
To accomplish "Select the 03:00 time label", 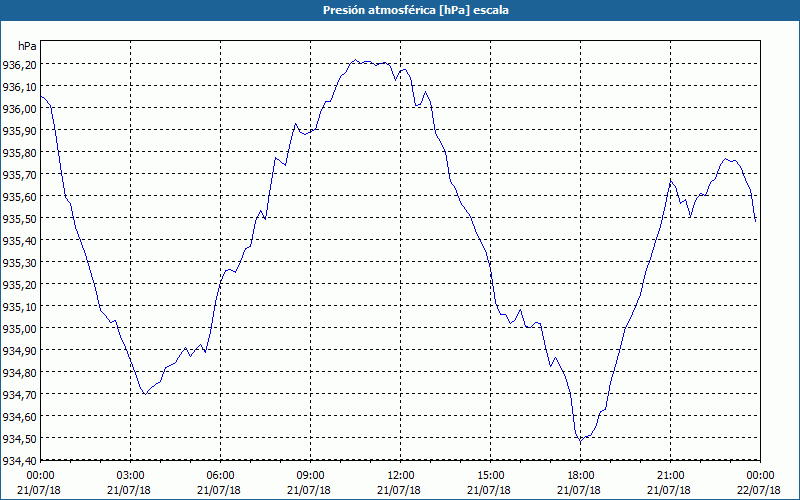I will click(131, 476).
